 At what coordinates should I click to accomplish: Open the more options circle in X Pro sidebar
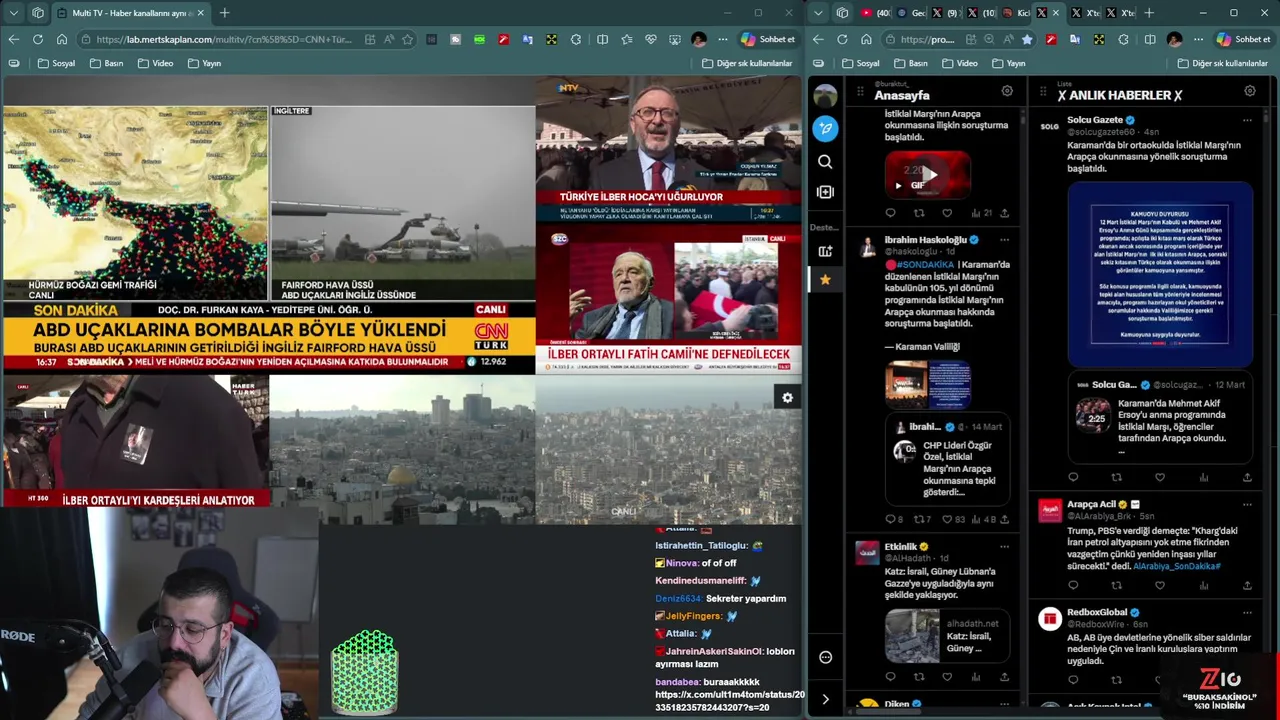[x=825, y=657]
